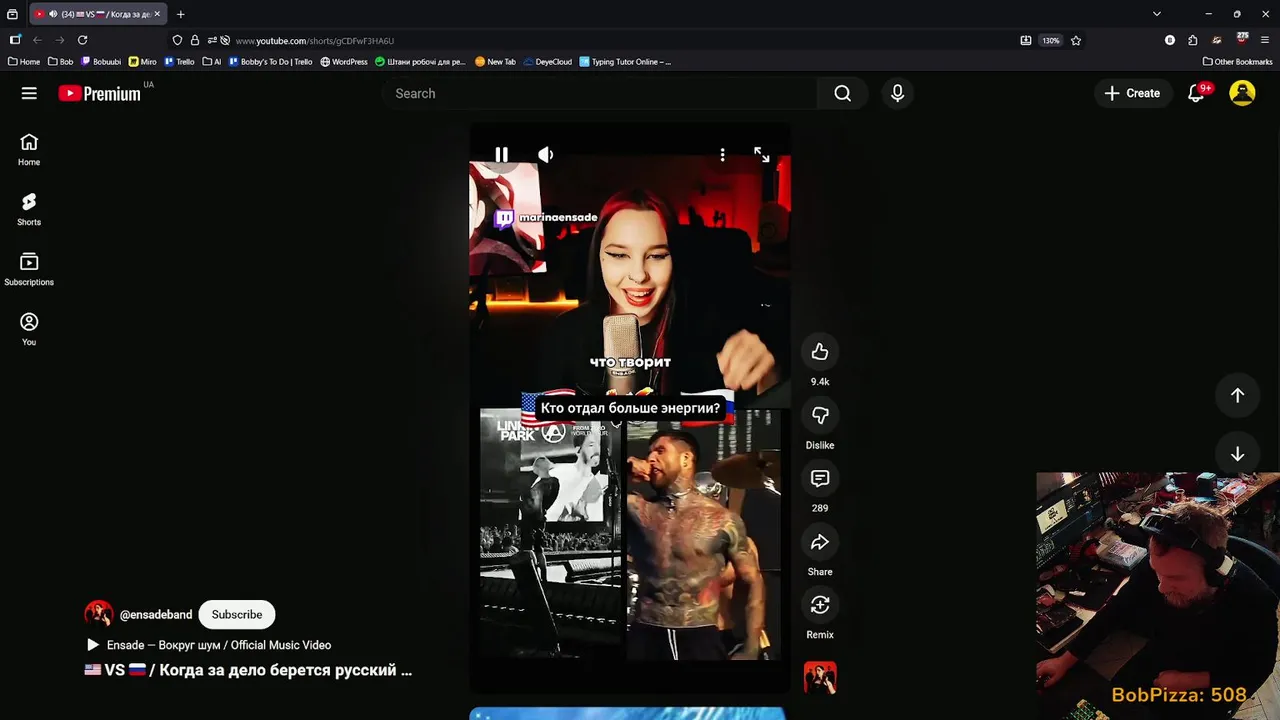Open the extension with 275 badge
The height and width of the screenshot is (720, 1280).
[x=1241, y=39]
